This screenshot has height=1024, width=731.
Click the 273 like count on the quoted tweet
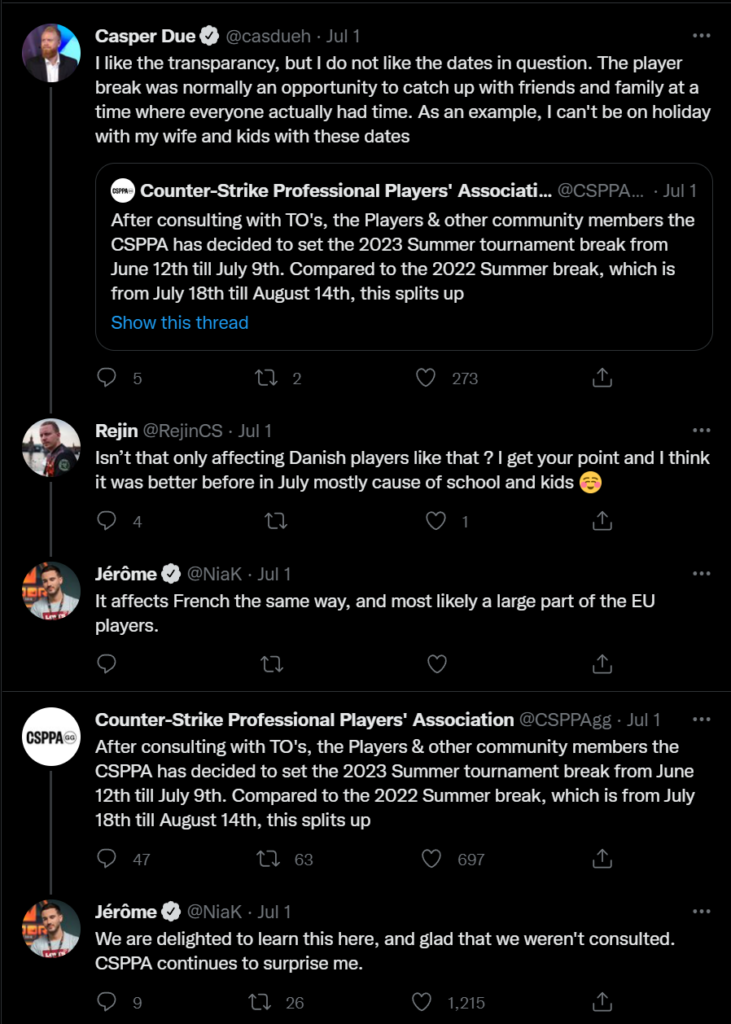coord(465,378)
